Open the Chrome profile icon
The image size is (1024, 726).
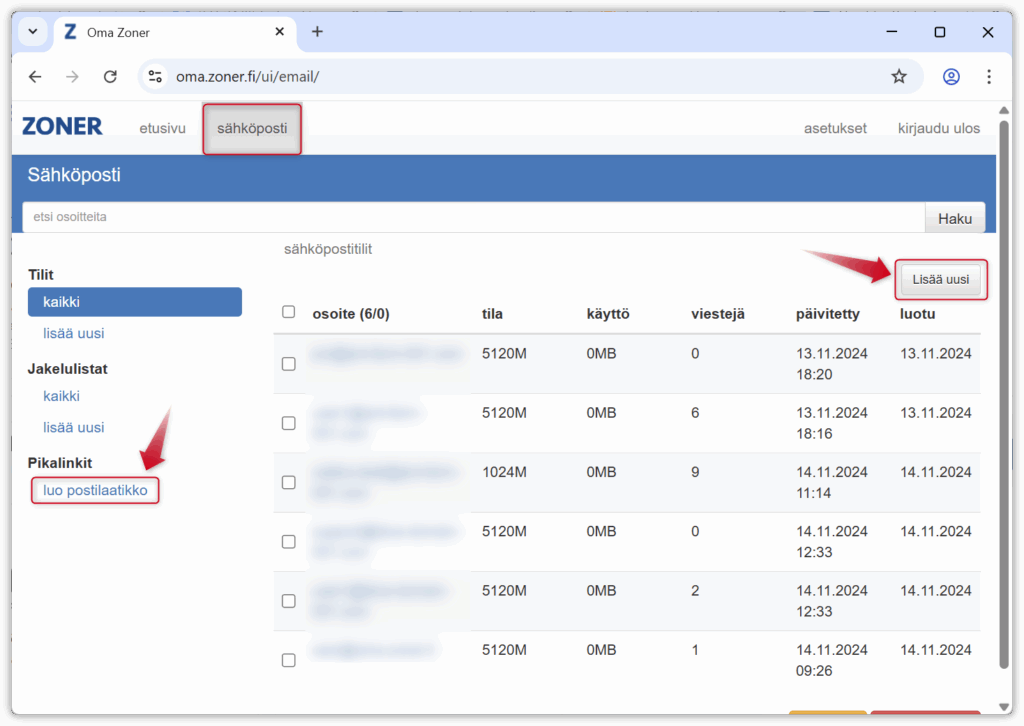tap(951, 77)
